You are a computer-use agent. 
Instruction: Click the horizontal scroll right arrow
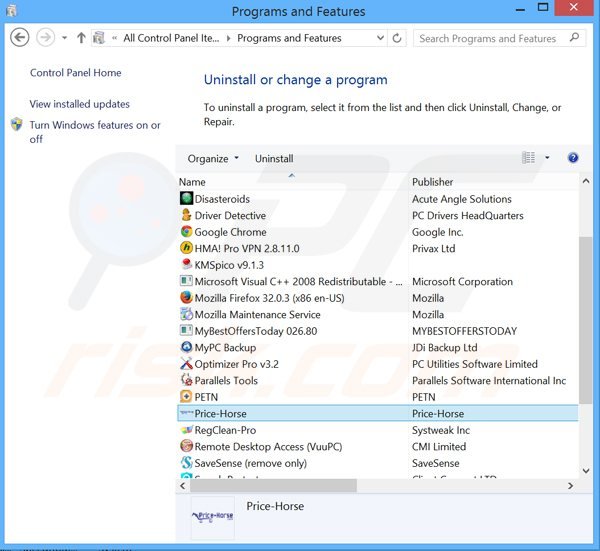click(570, 486)
